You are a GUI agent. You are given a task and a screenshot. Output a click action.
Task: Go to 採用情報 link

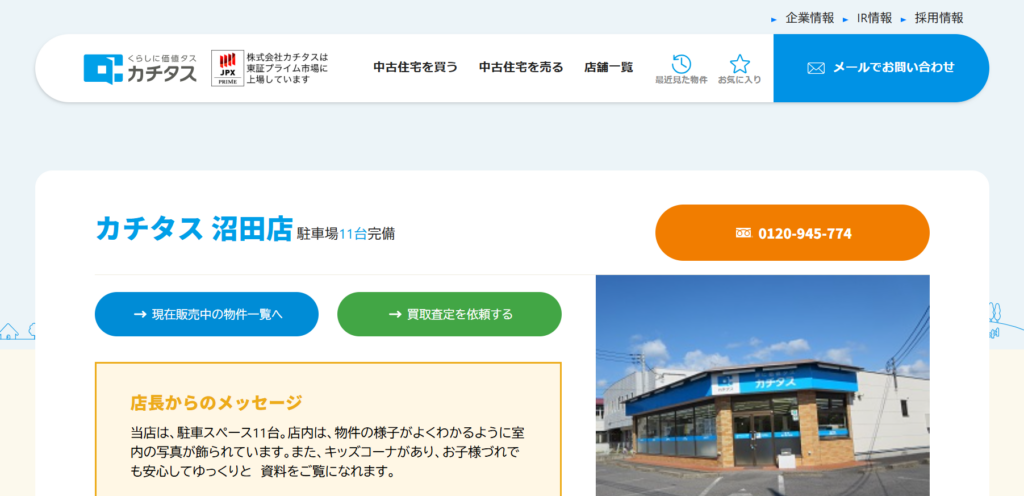pos(938,18)
